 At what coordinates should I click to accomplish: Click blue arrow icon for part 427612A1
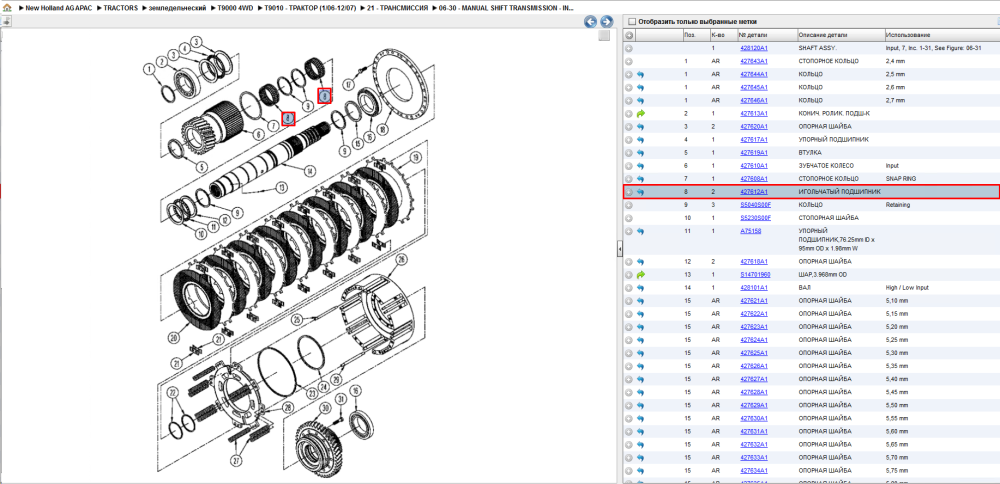tap(640, 192)
